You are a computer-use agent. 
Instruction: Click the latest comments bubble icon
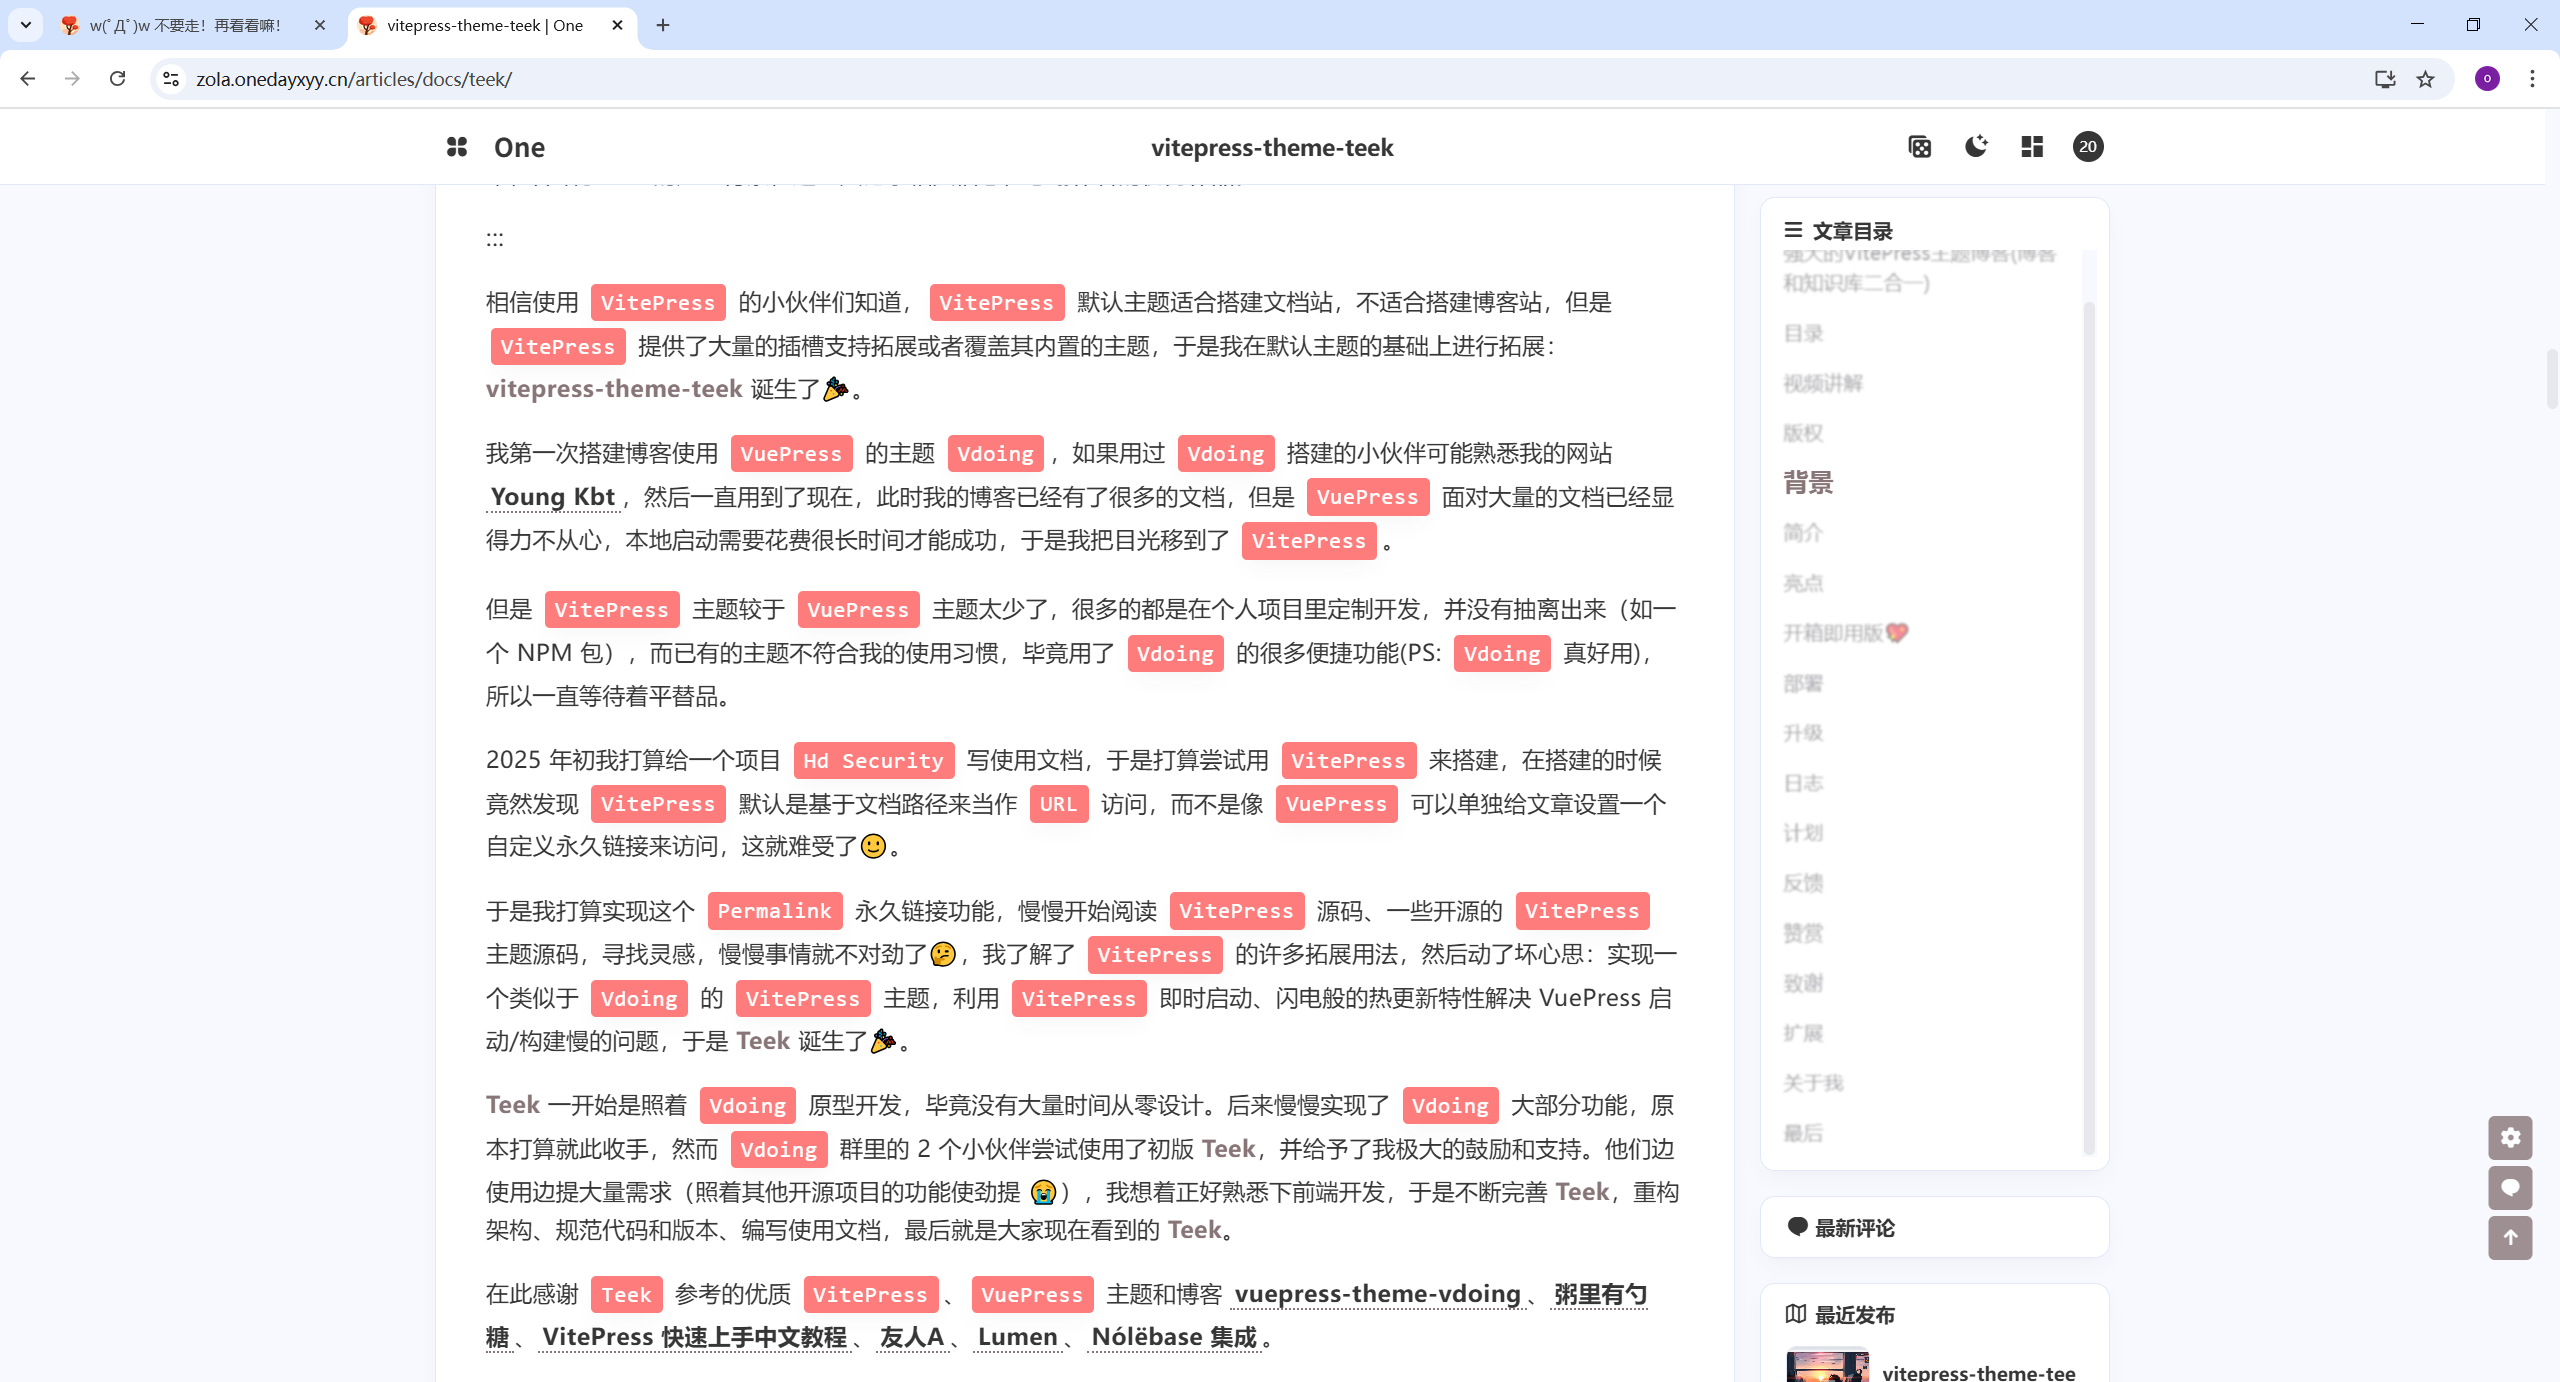(1797, 1226)
